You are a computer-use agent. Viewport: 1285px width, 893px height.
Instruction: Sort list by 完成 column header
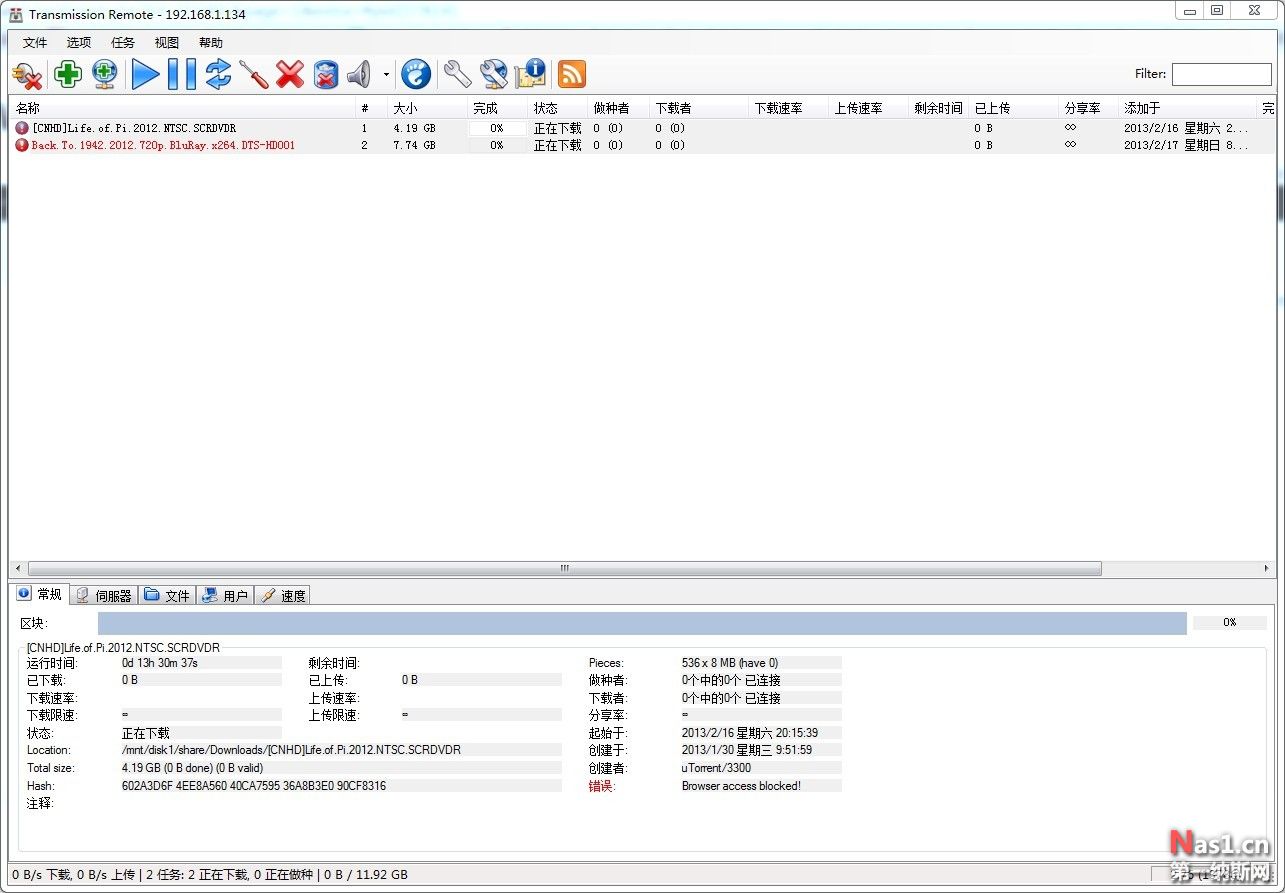(497, 108)
